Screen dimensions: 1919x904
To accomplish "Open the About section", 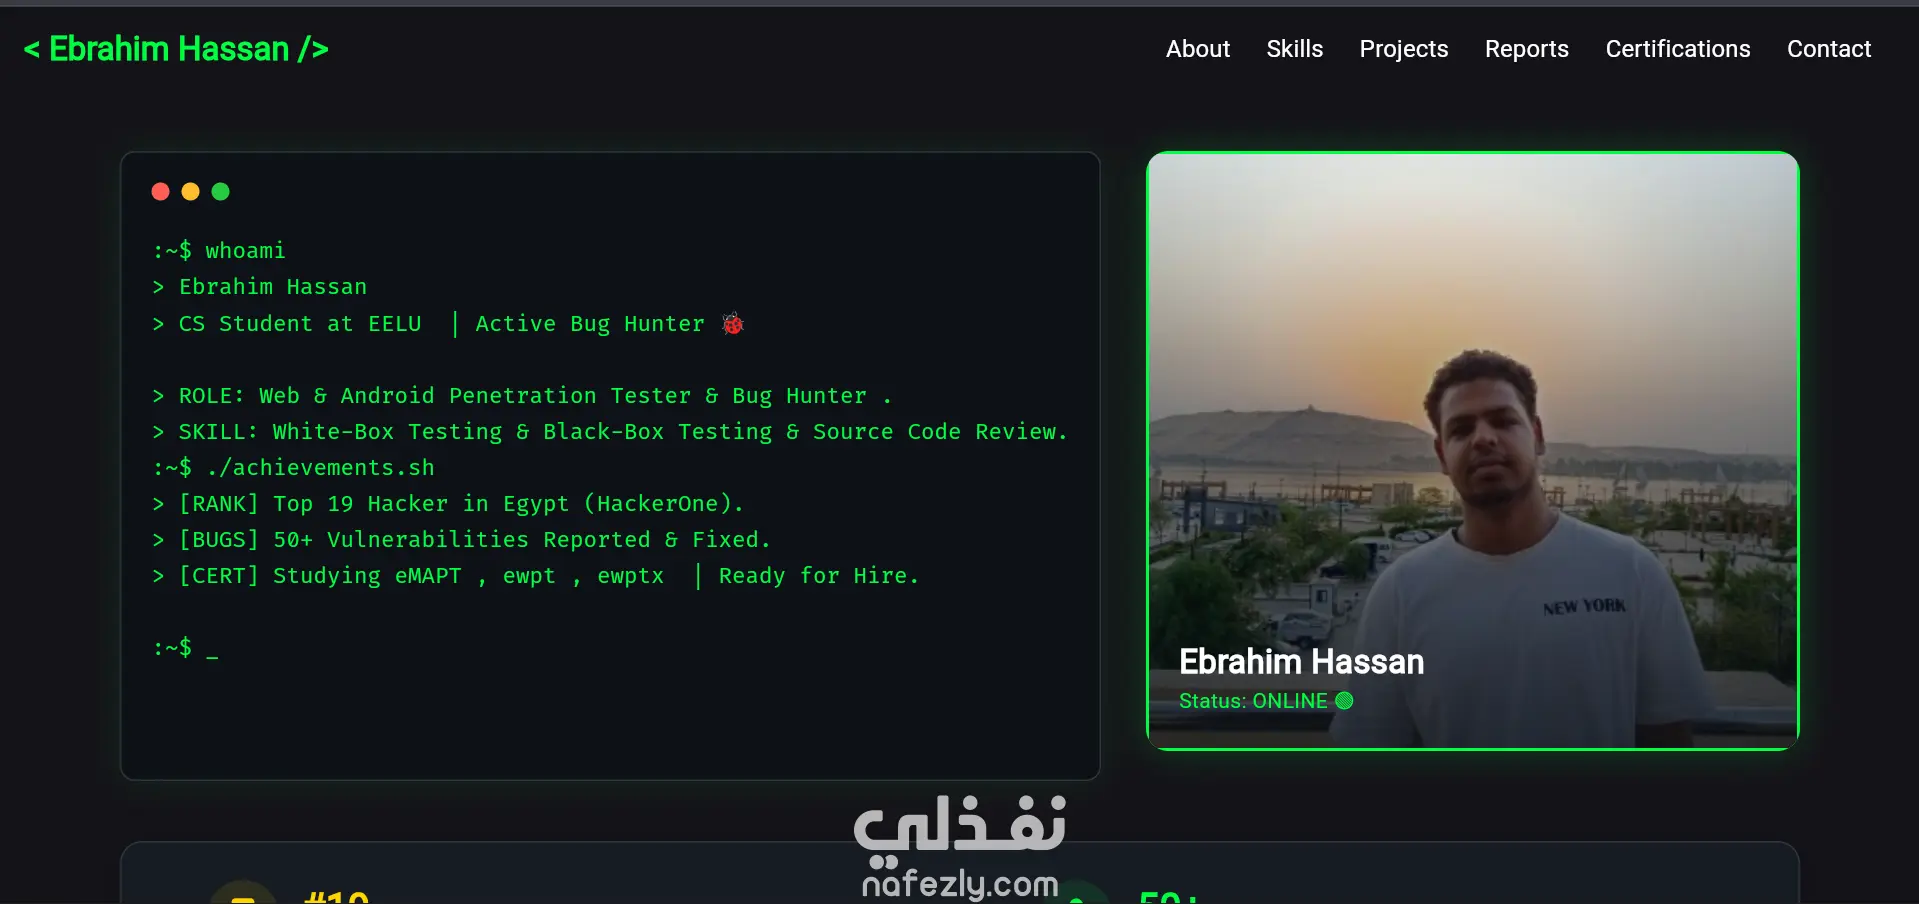I will (x=1198, y=49).
